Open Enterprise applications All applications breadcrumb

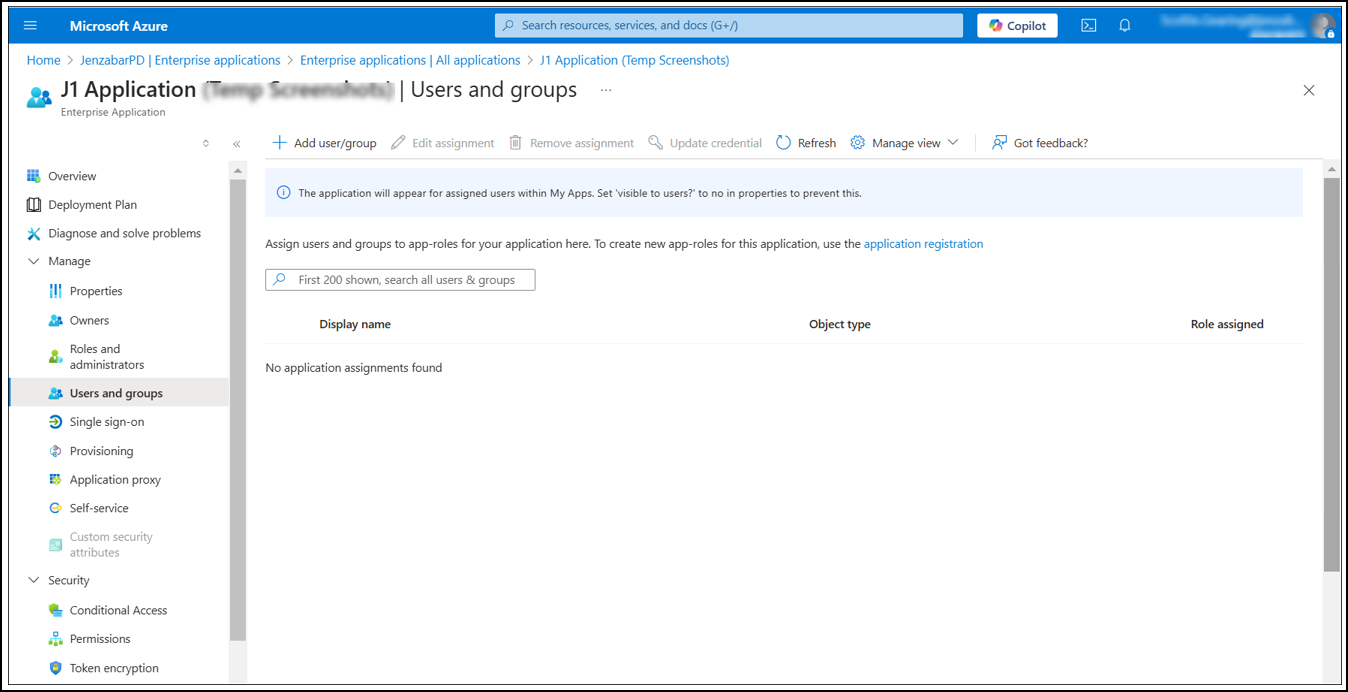410,60
